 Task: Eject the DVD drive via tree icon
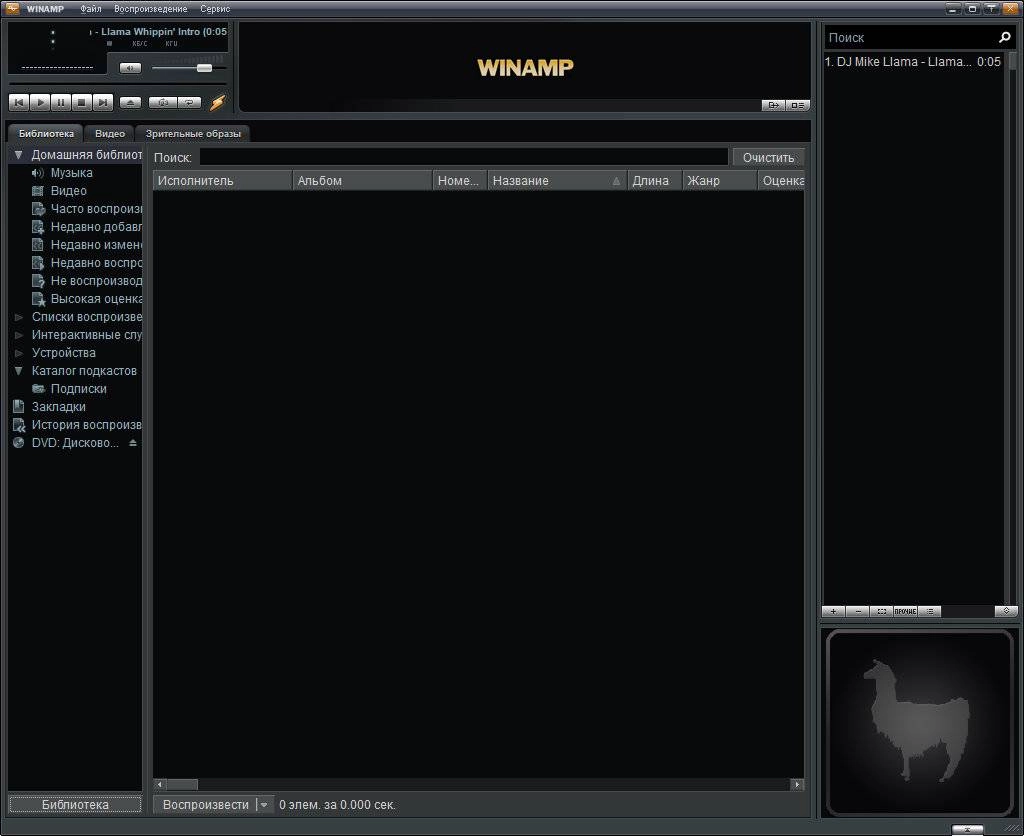click(x=133, y=443)
